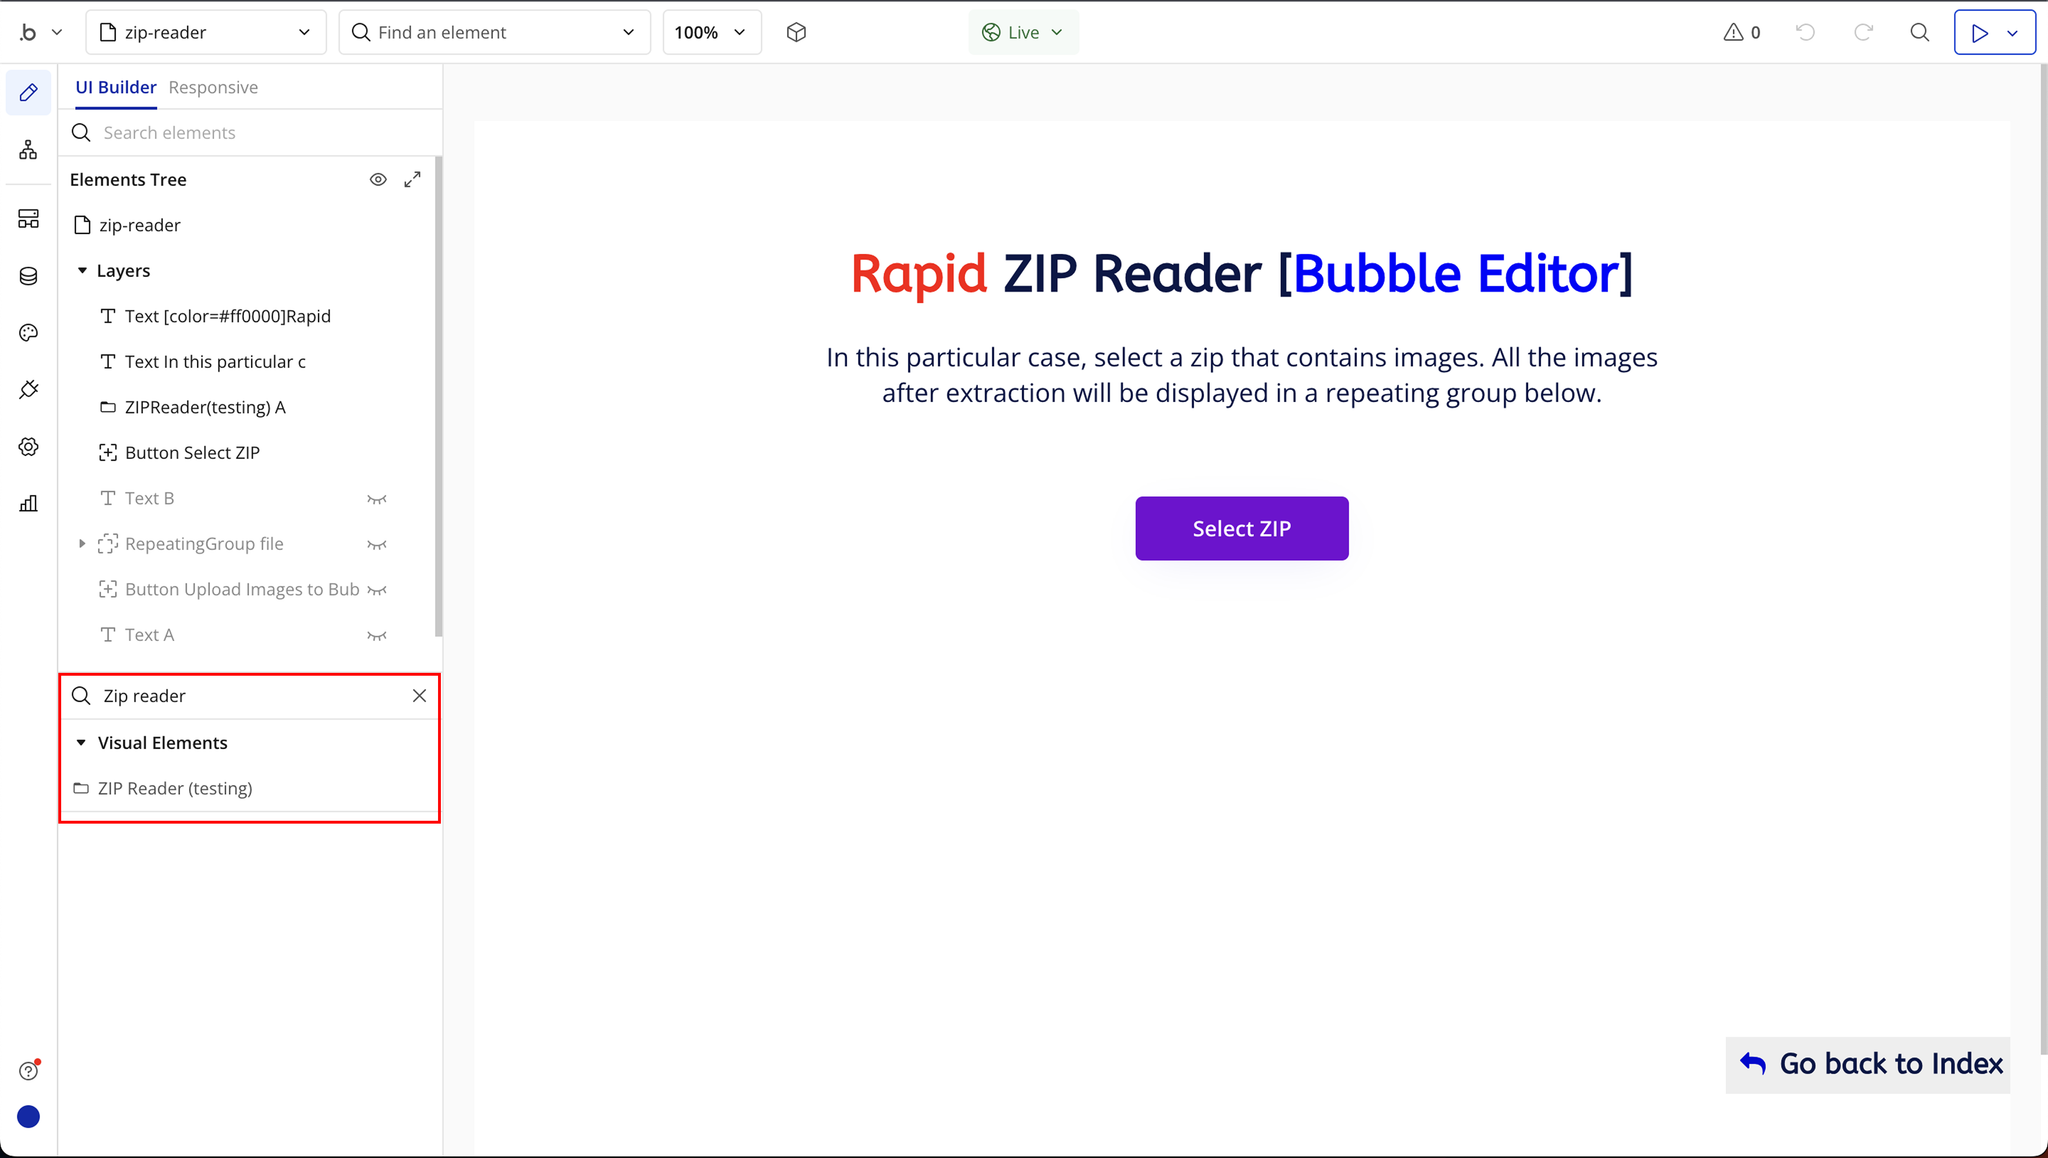Switch to the Responsive tab
The image size is (2048, 1158).
(x=213, y=87)
